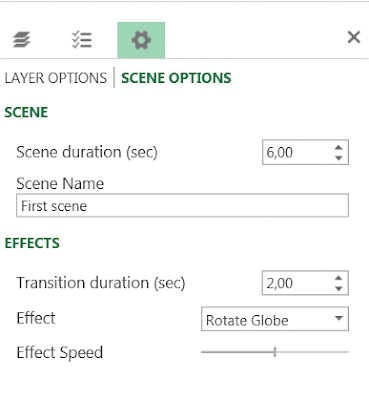Select the settings gear icon tab

141,40
